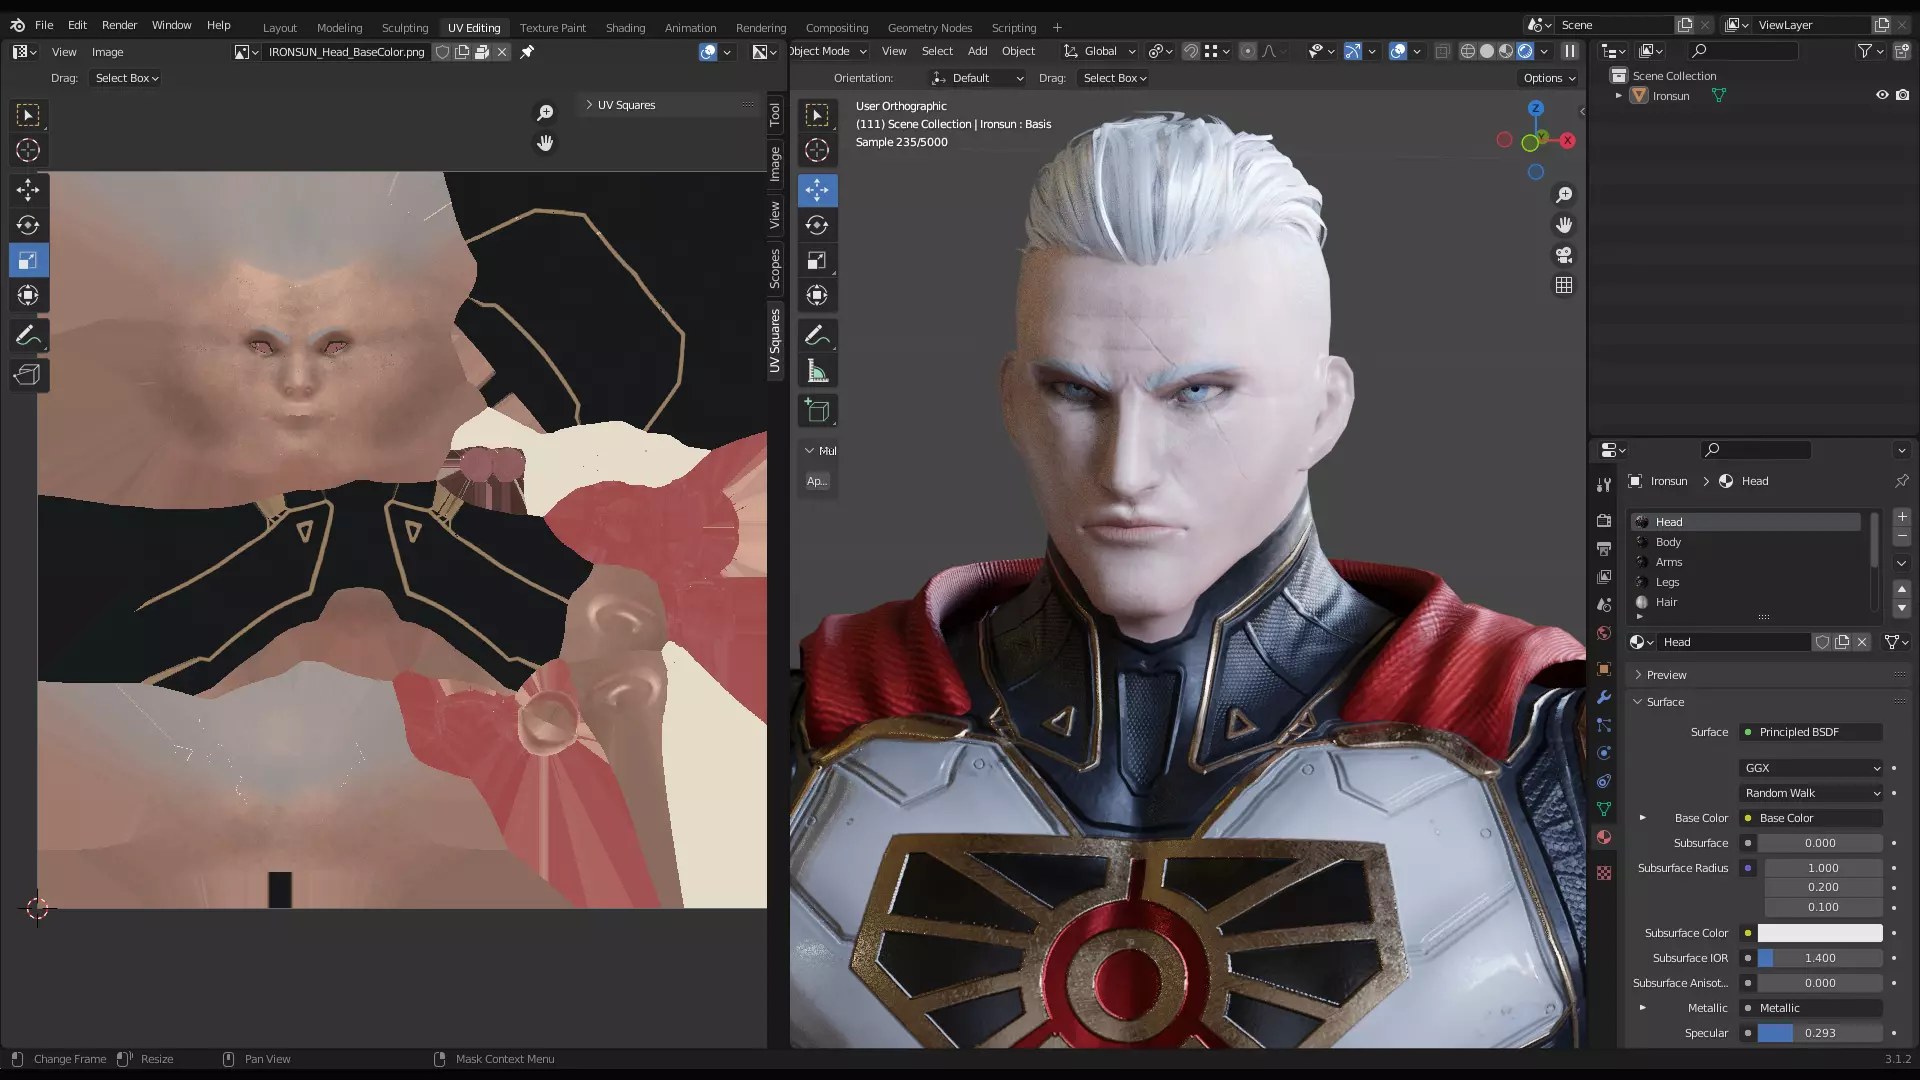This screenshot has height=1080, width=1920.
Task: Pin the properties editor context
Action: coord(1901,481)
